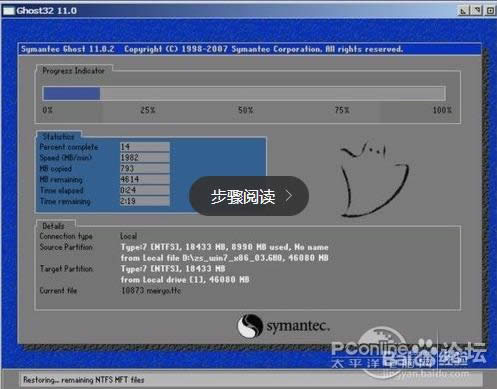Click the 50% mark label
This screenshot has width=497, height=389.
tap(246, 110)
